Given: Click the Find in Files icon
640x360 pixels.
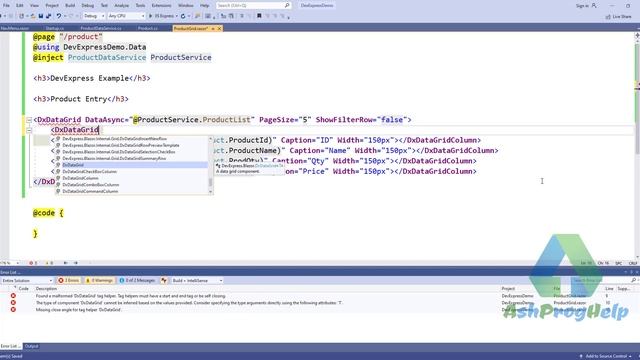Looking at the screenshot, I should click(x=198, y=16).
